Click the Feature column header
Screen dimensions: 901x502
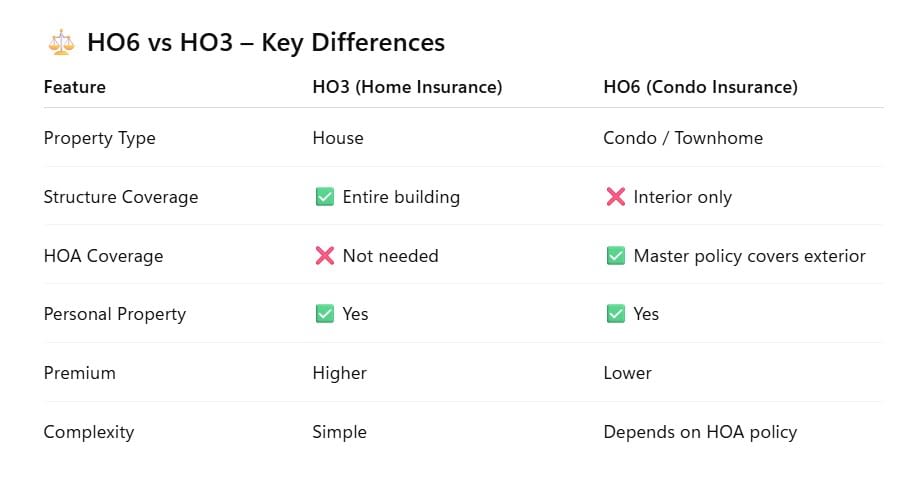75,87
